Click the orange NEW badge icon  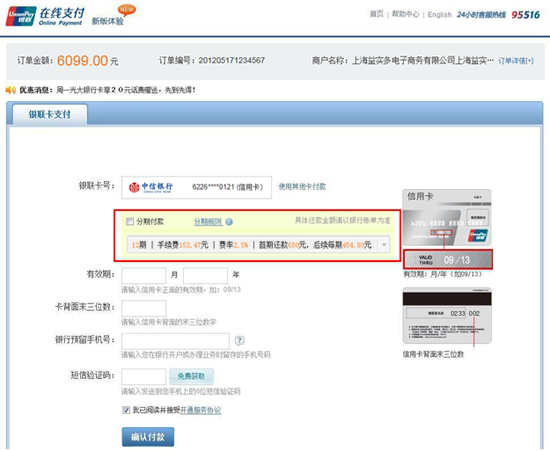(127, 9)
